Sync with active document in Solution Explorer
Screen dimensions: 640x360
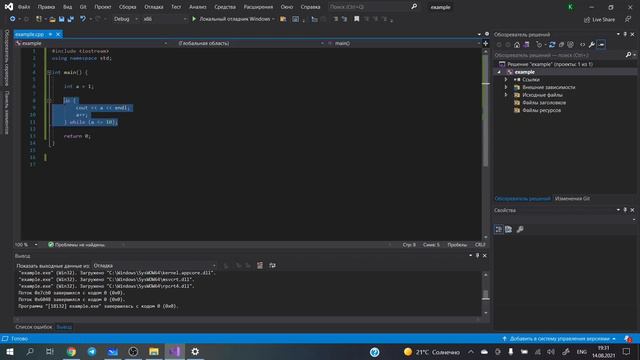click(x=552, y=44)
